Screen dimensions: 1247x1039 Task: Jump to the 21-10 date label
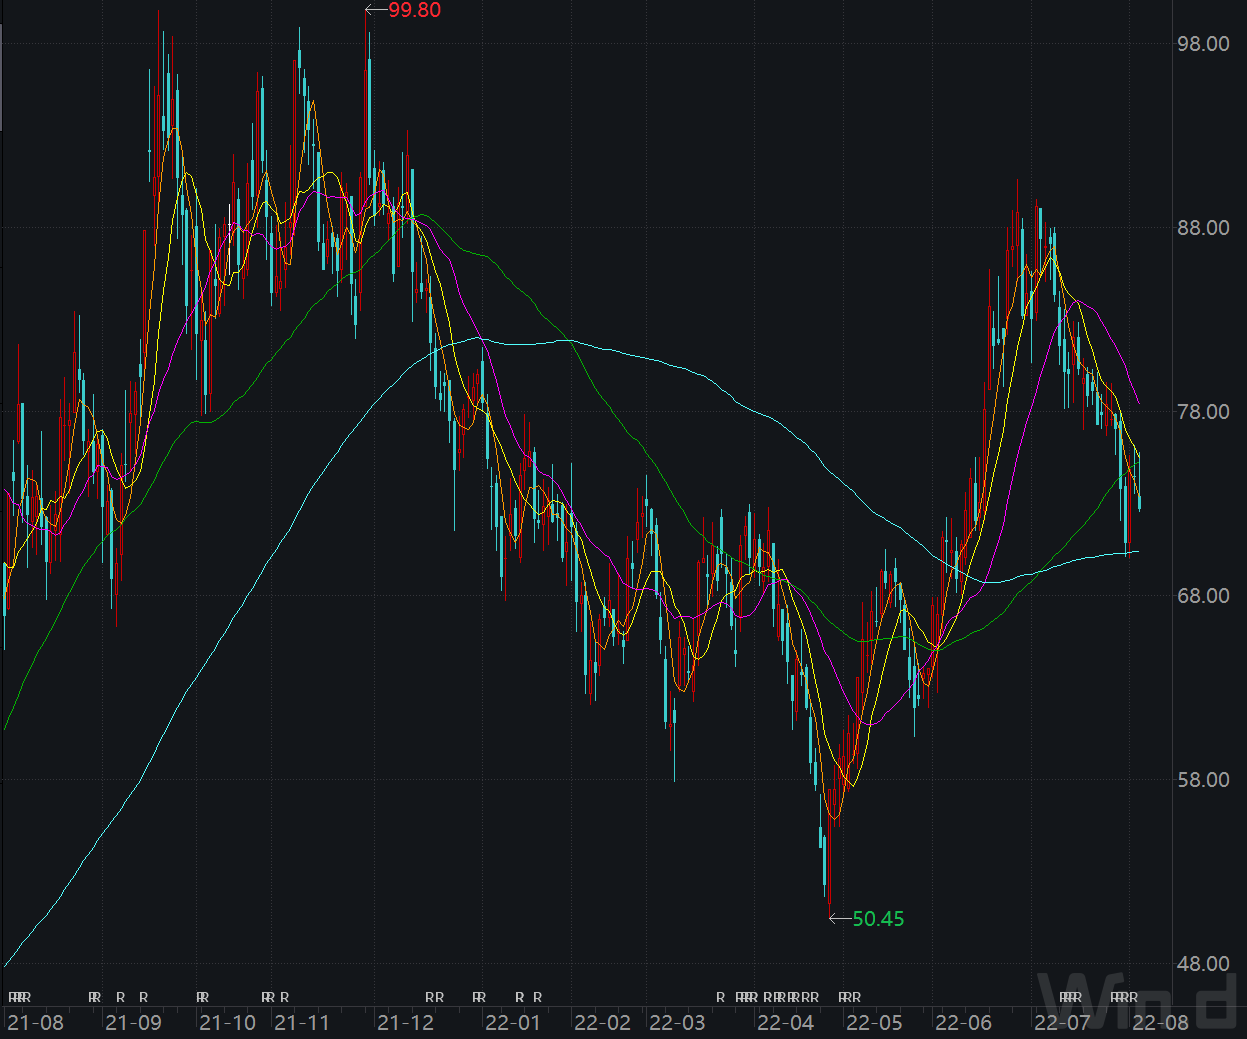tap(228, 1023)
